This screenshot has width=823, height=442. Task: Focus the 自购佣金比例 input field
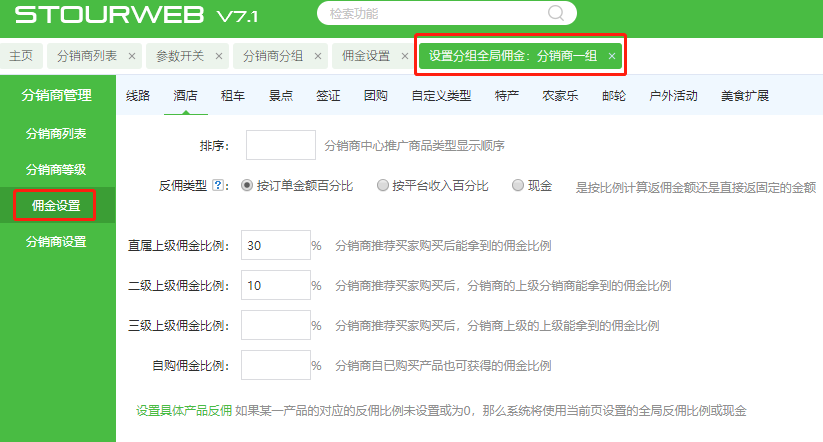click(276, 365)
